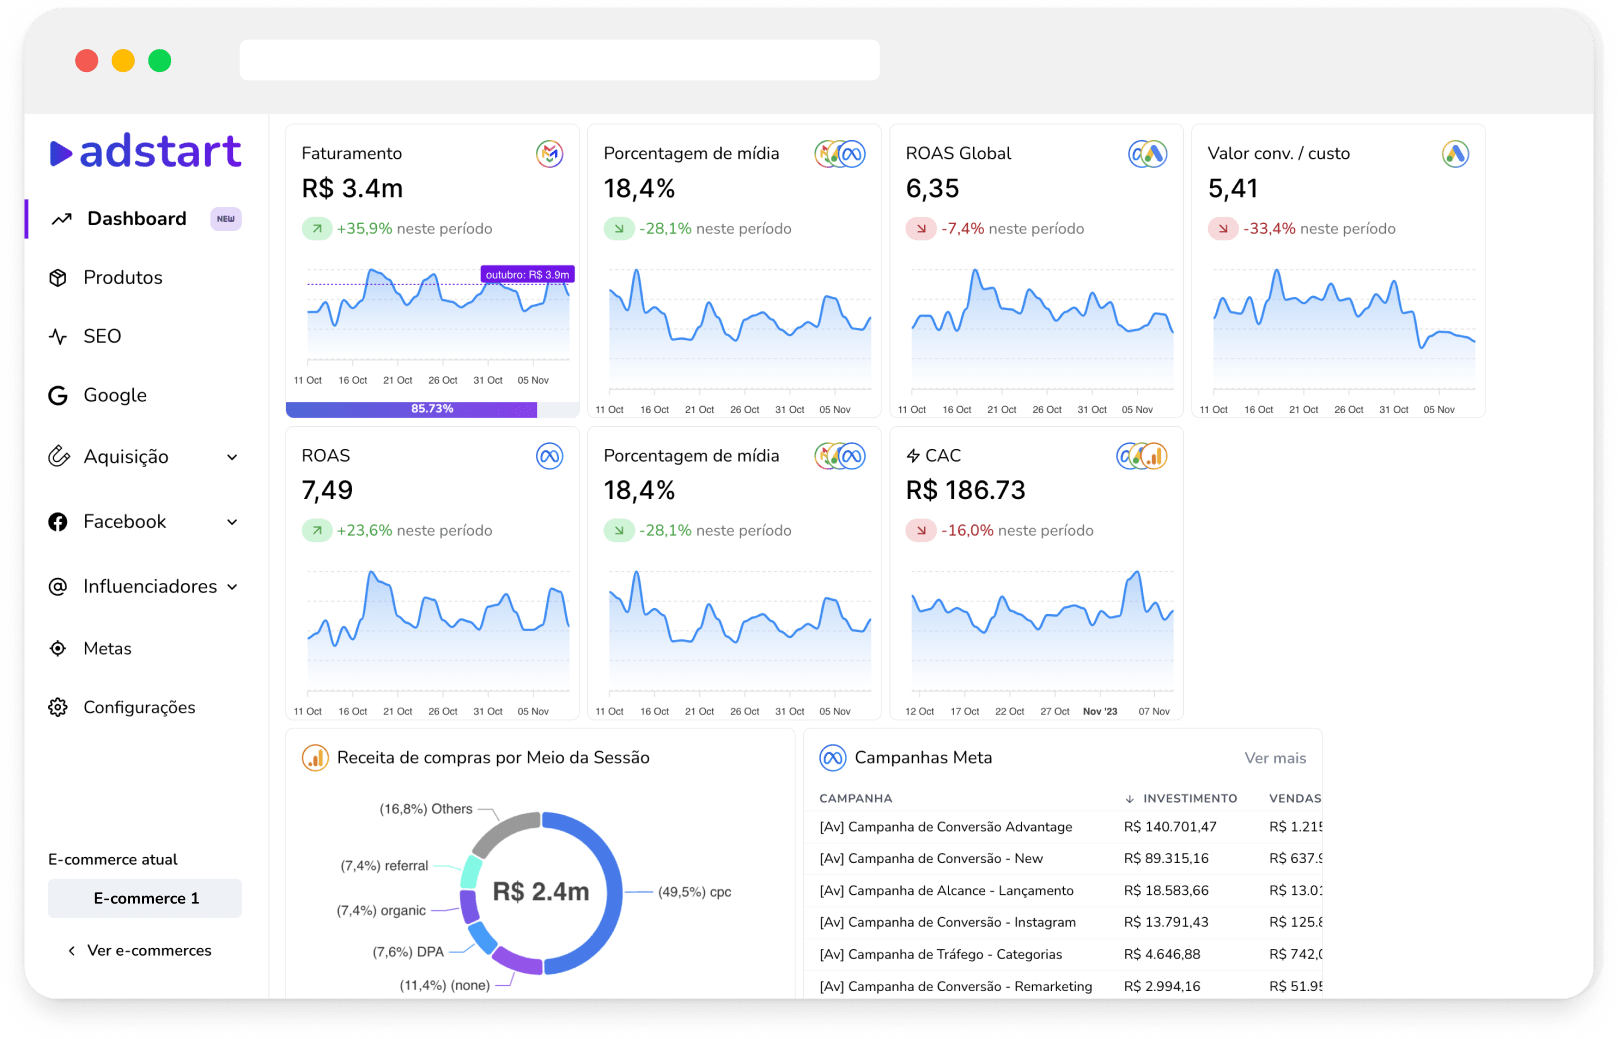Click the Valor conv. / custo Google Ads icon
Screen dimensions: 1618x1039
point(1456,154)
